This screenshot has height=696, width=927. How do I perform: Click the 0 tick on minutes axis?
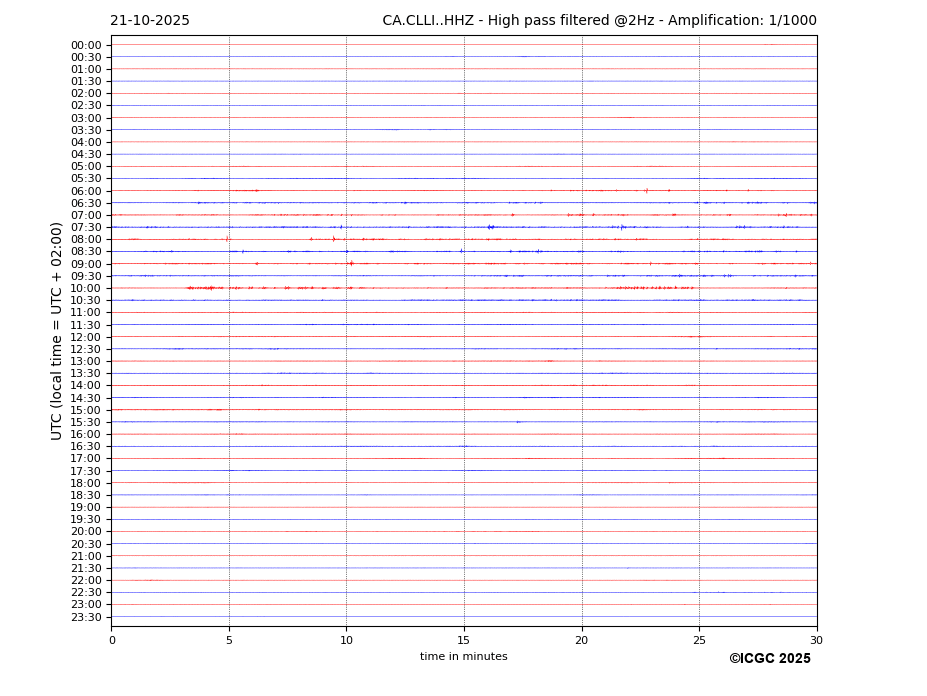pyautogui.click(x=112, y=640)
